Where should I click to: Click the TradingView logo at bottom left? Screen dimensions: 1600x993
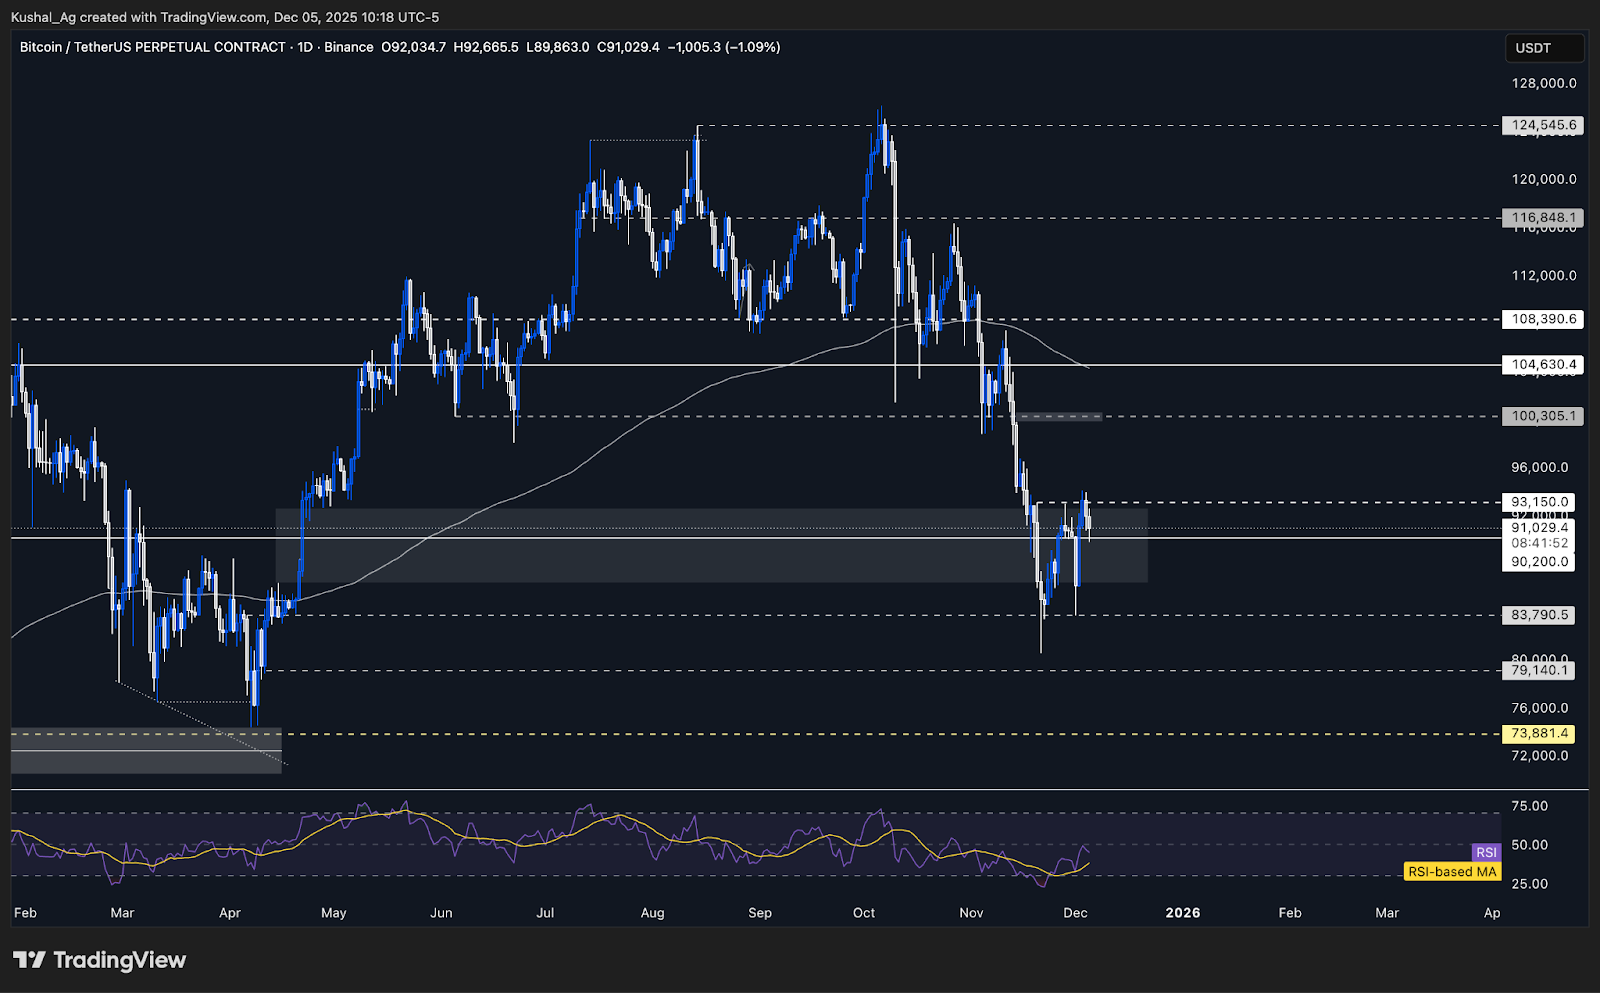(96, 960)
